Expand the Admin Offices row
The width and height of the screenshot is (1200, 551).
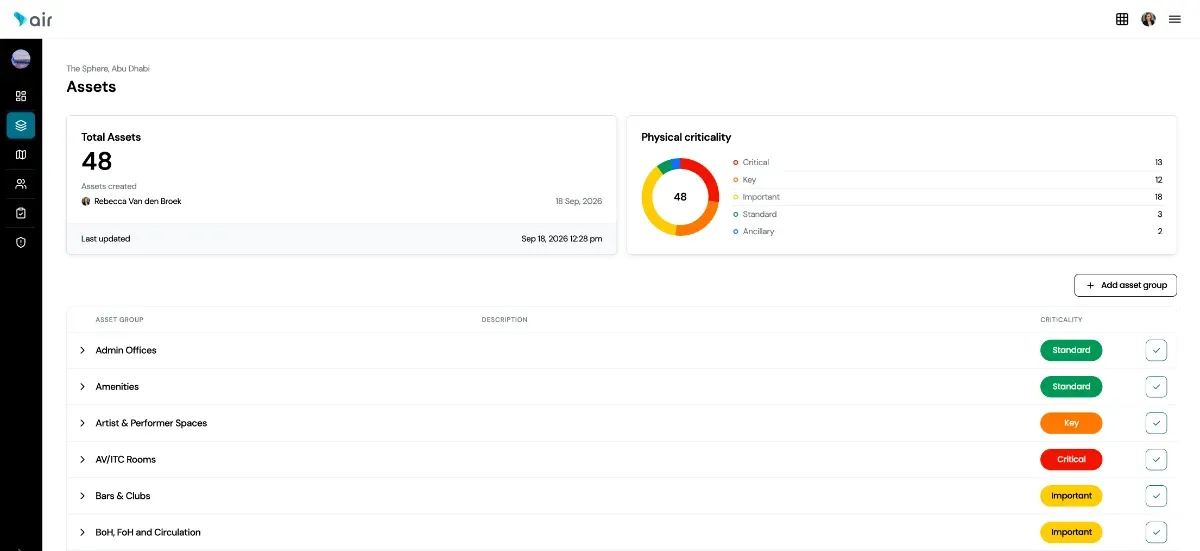(82, 351)
